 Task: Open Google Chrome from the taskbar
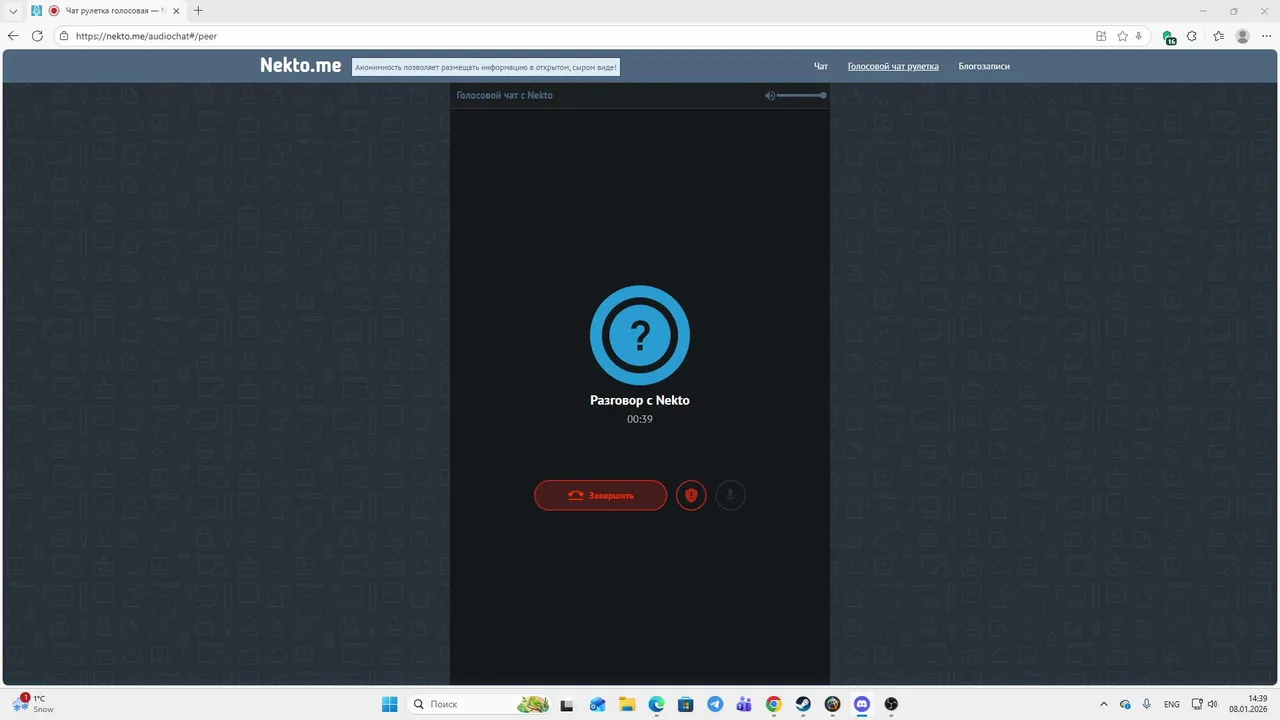point(774,704)
